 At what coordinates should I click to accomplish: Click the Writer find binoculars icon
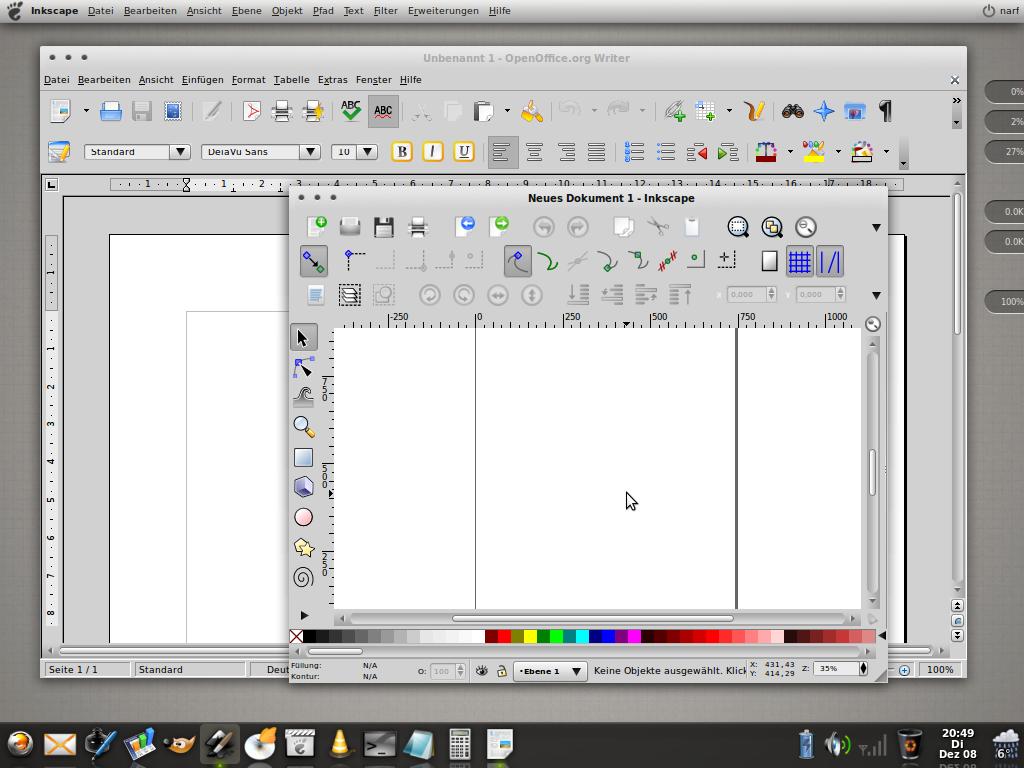[x=792, y=112]
